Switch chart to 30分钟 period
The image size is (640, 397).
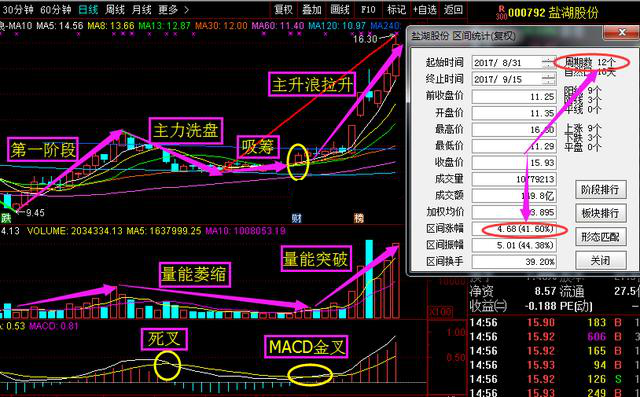click(18, 9)
